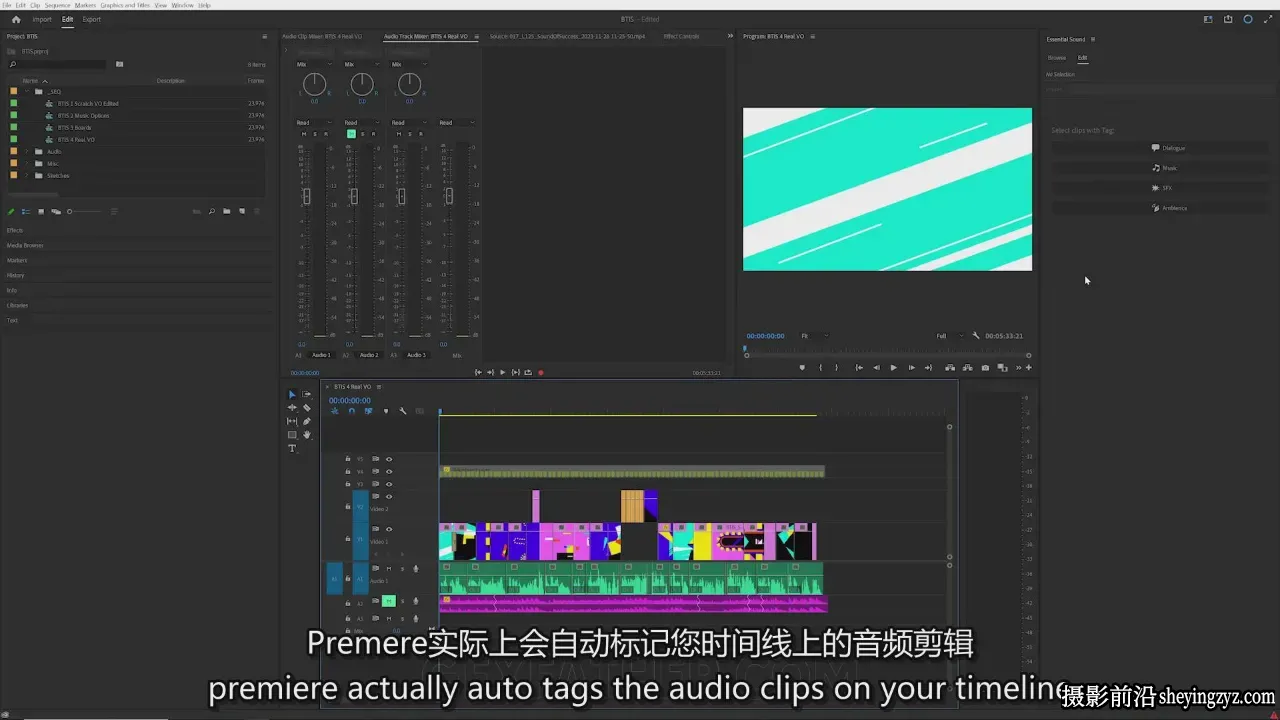Open Program monitor button editor plus

[1028, 368]
